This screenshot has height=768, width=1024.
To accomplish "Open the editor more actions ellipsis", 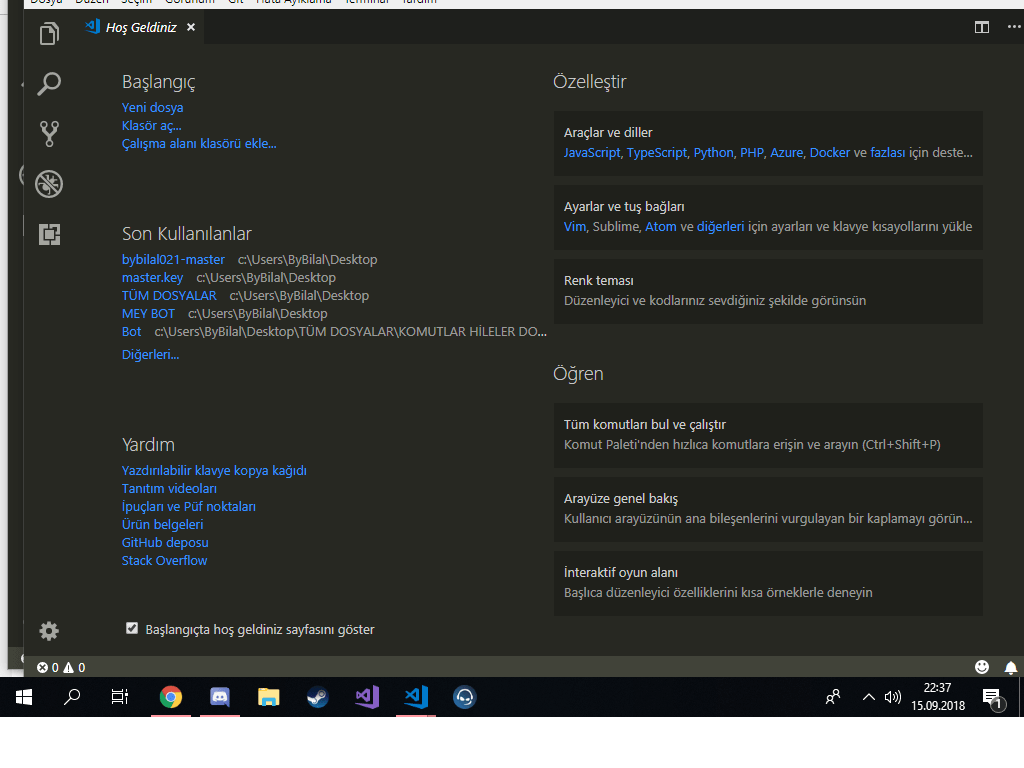I will [x=1014, y=27].
